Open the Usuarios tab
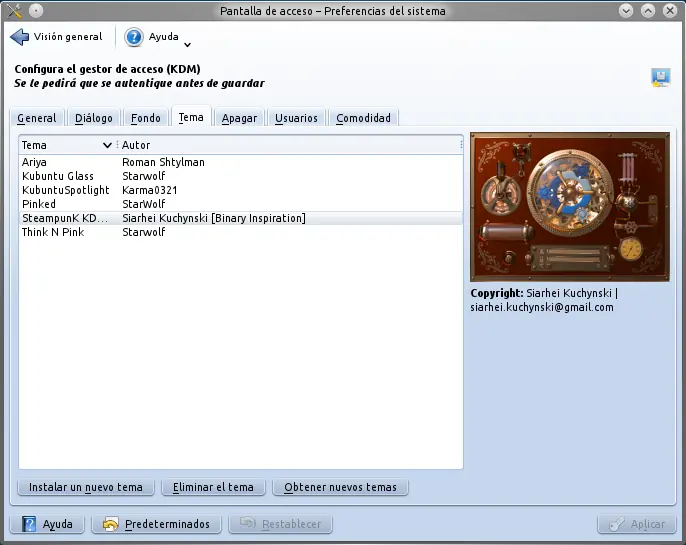The width and height of the screenshot is (686, 545). coord(296,118)
